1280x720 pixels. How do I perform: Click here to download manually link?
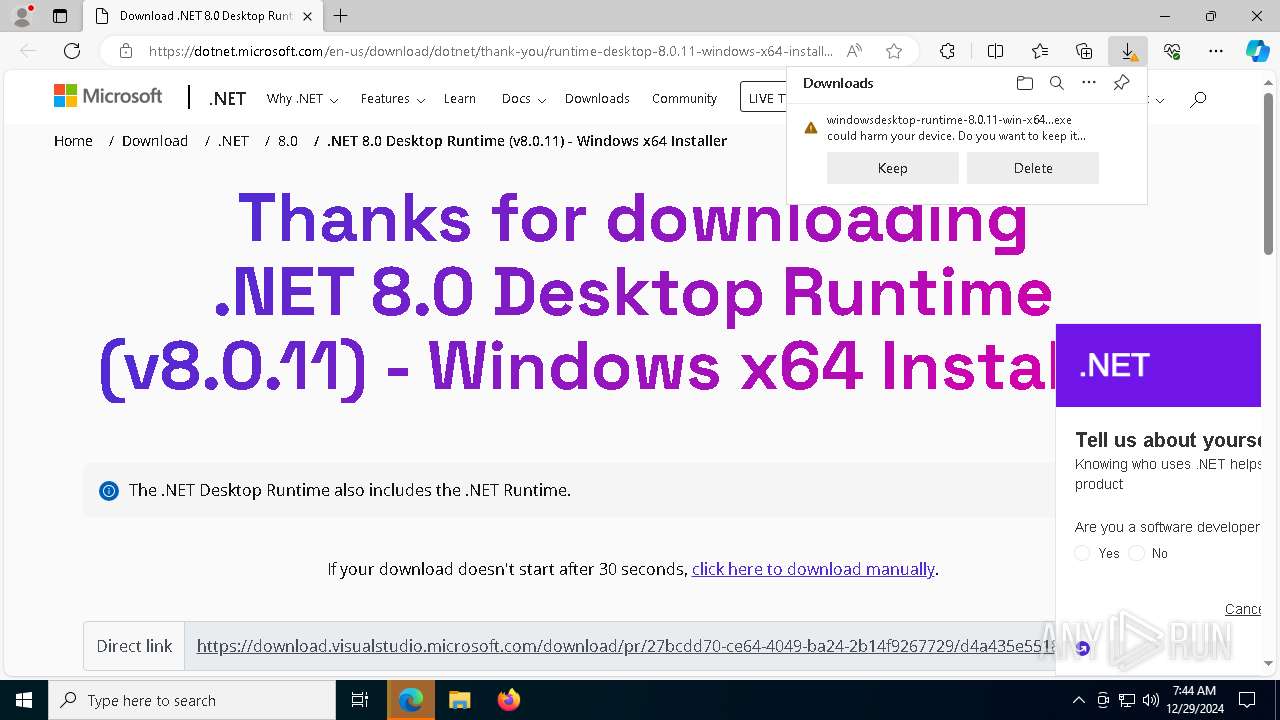pos(813,569)
